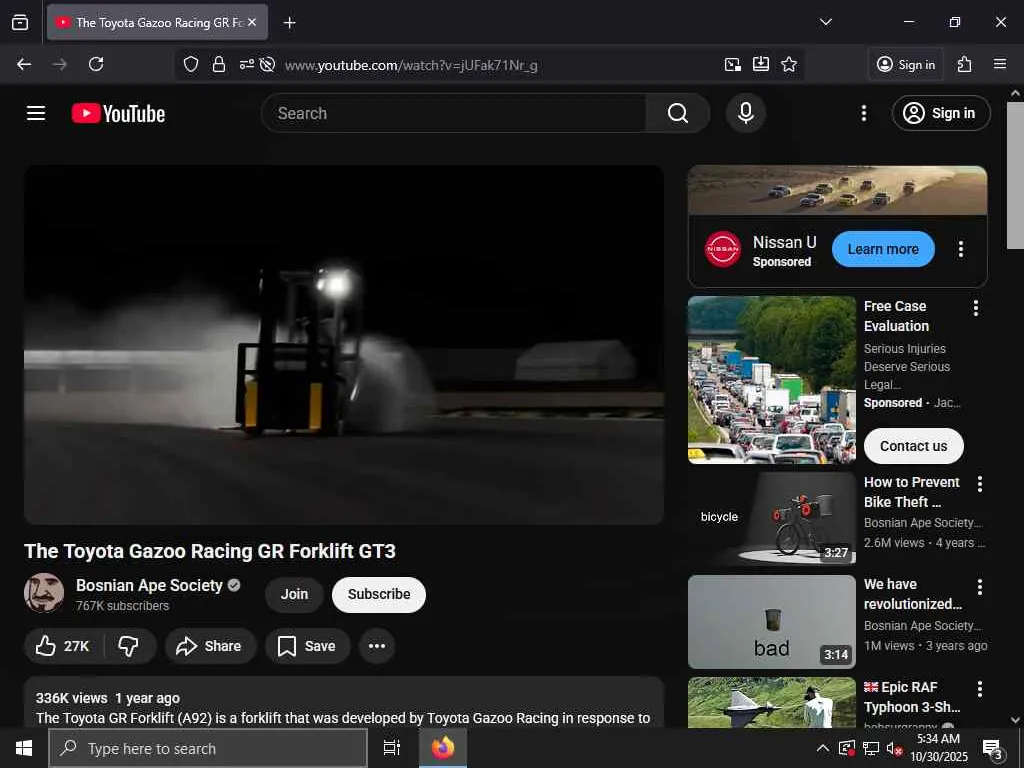Open Windows Start menu
This screenshot has width=1024, height=768.
24,748
